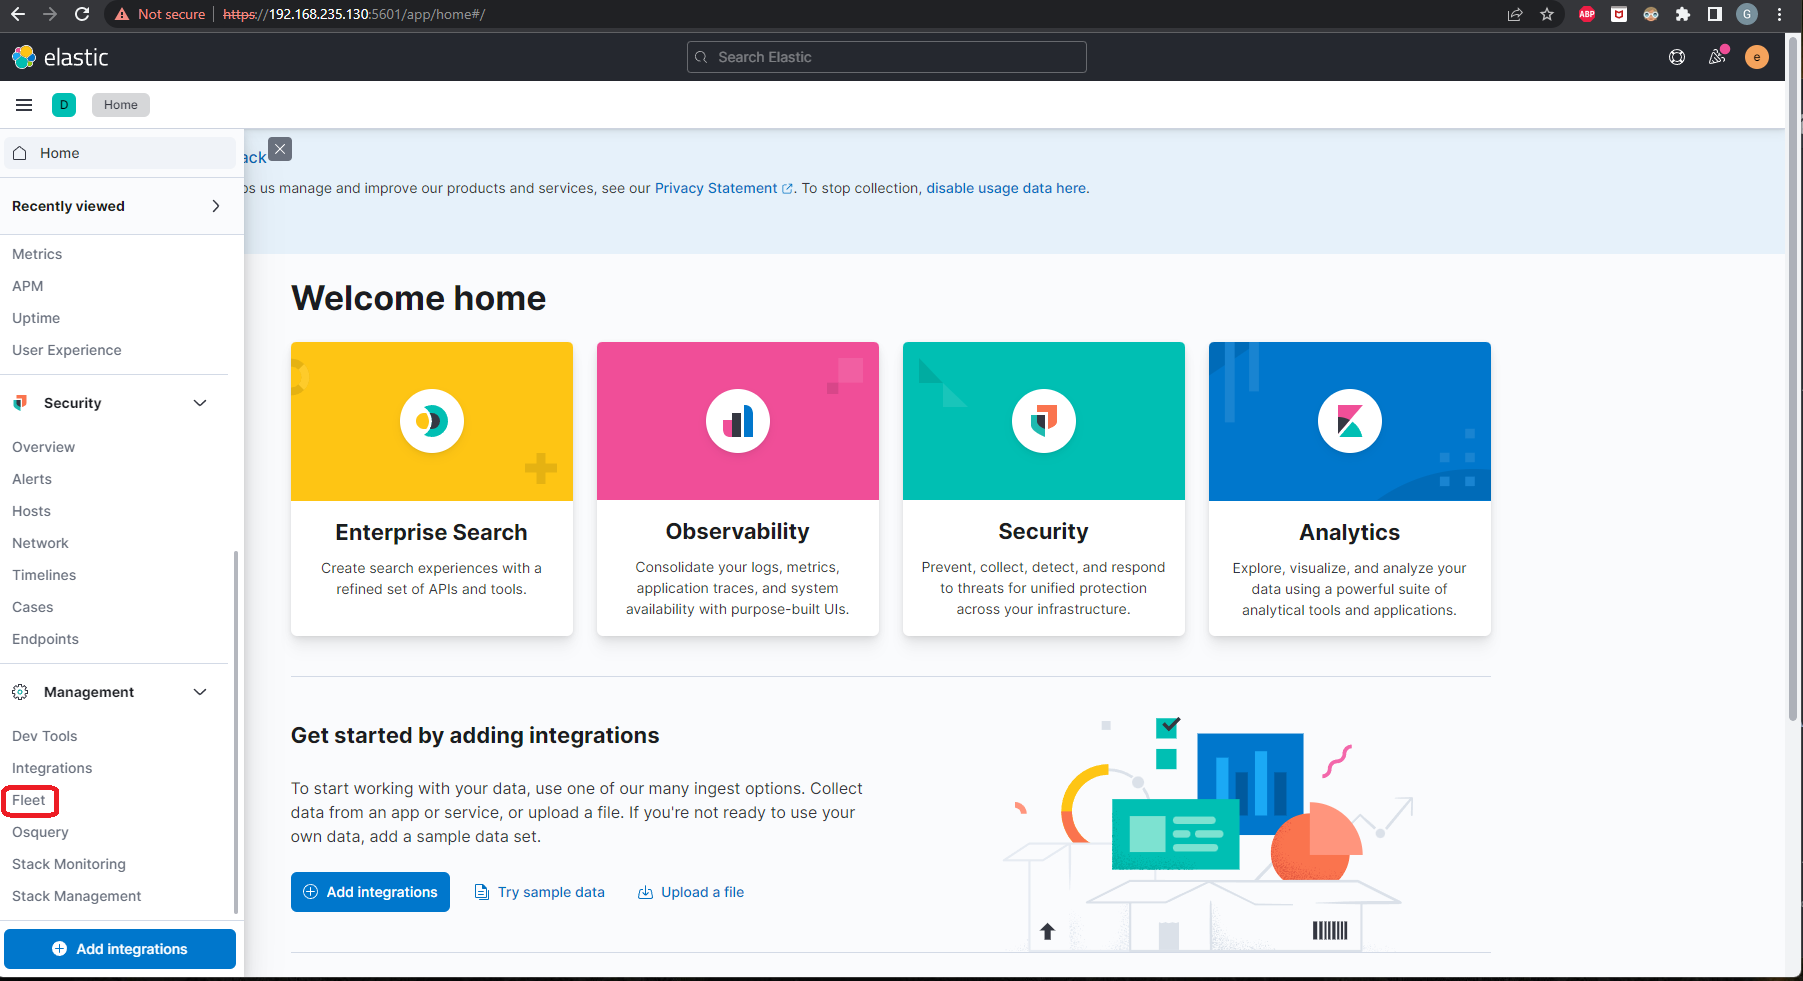Open the help menu lifebuoy icon
1803x981 pixels.
click(x=1677, y=57)
